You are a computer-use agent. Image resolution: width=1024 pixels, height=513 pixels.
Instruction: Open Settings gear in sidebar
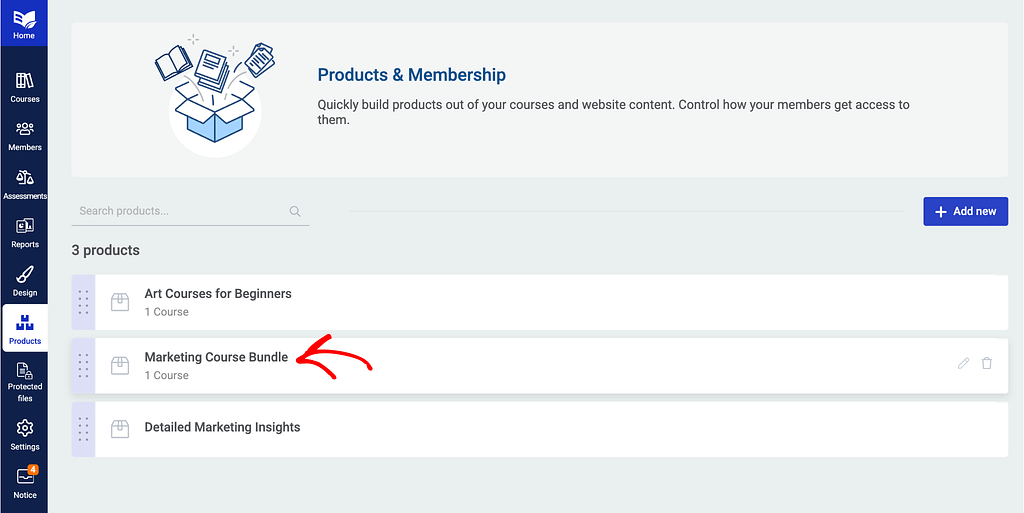(x=24, y=435)
